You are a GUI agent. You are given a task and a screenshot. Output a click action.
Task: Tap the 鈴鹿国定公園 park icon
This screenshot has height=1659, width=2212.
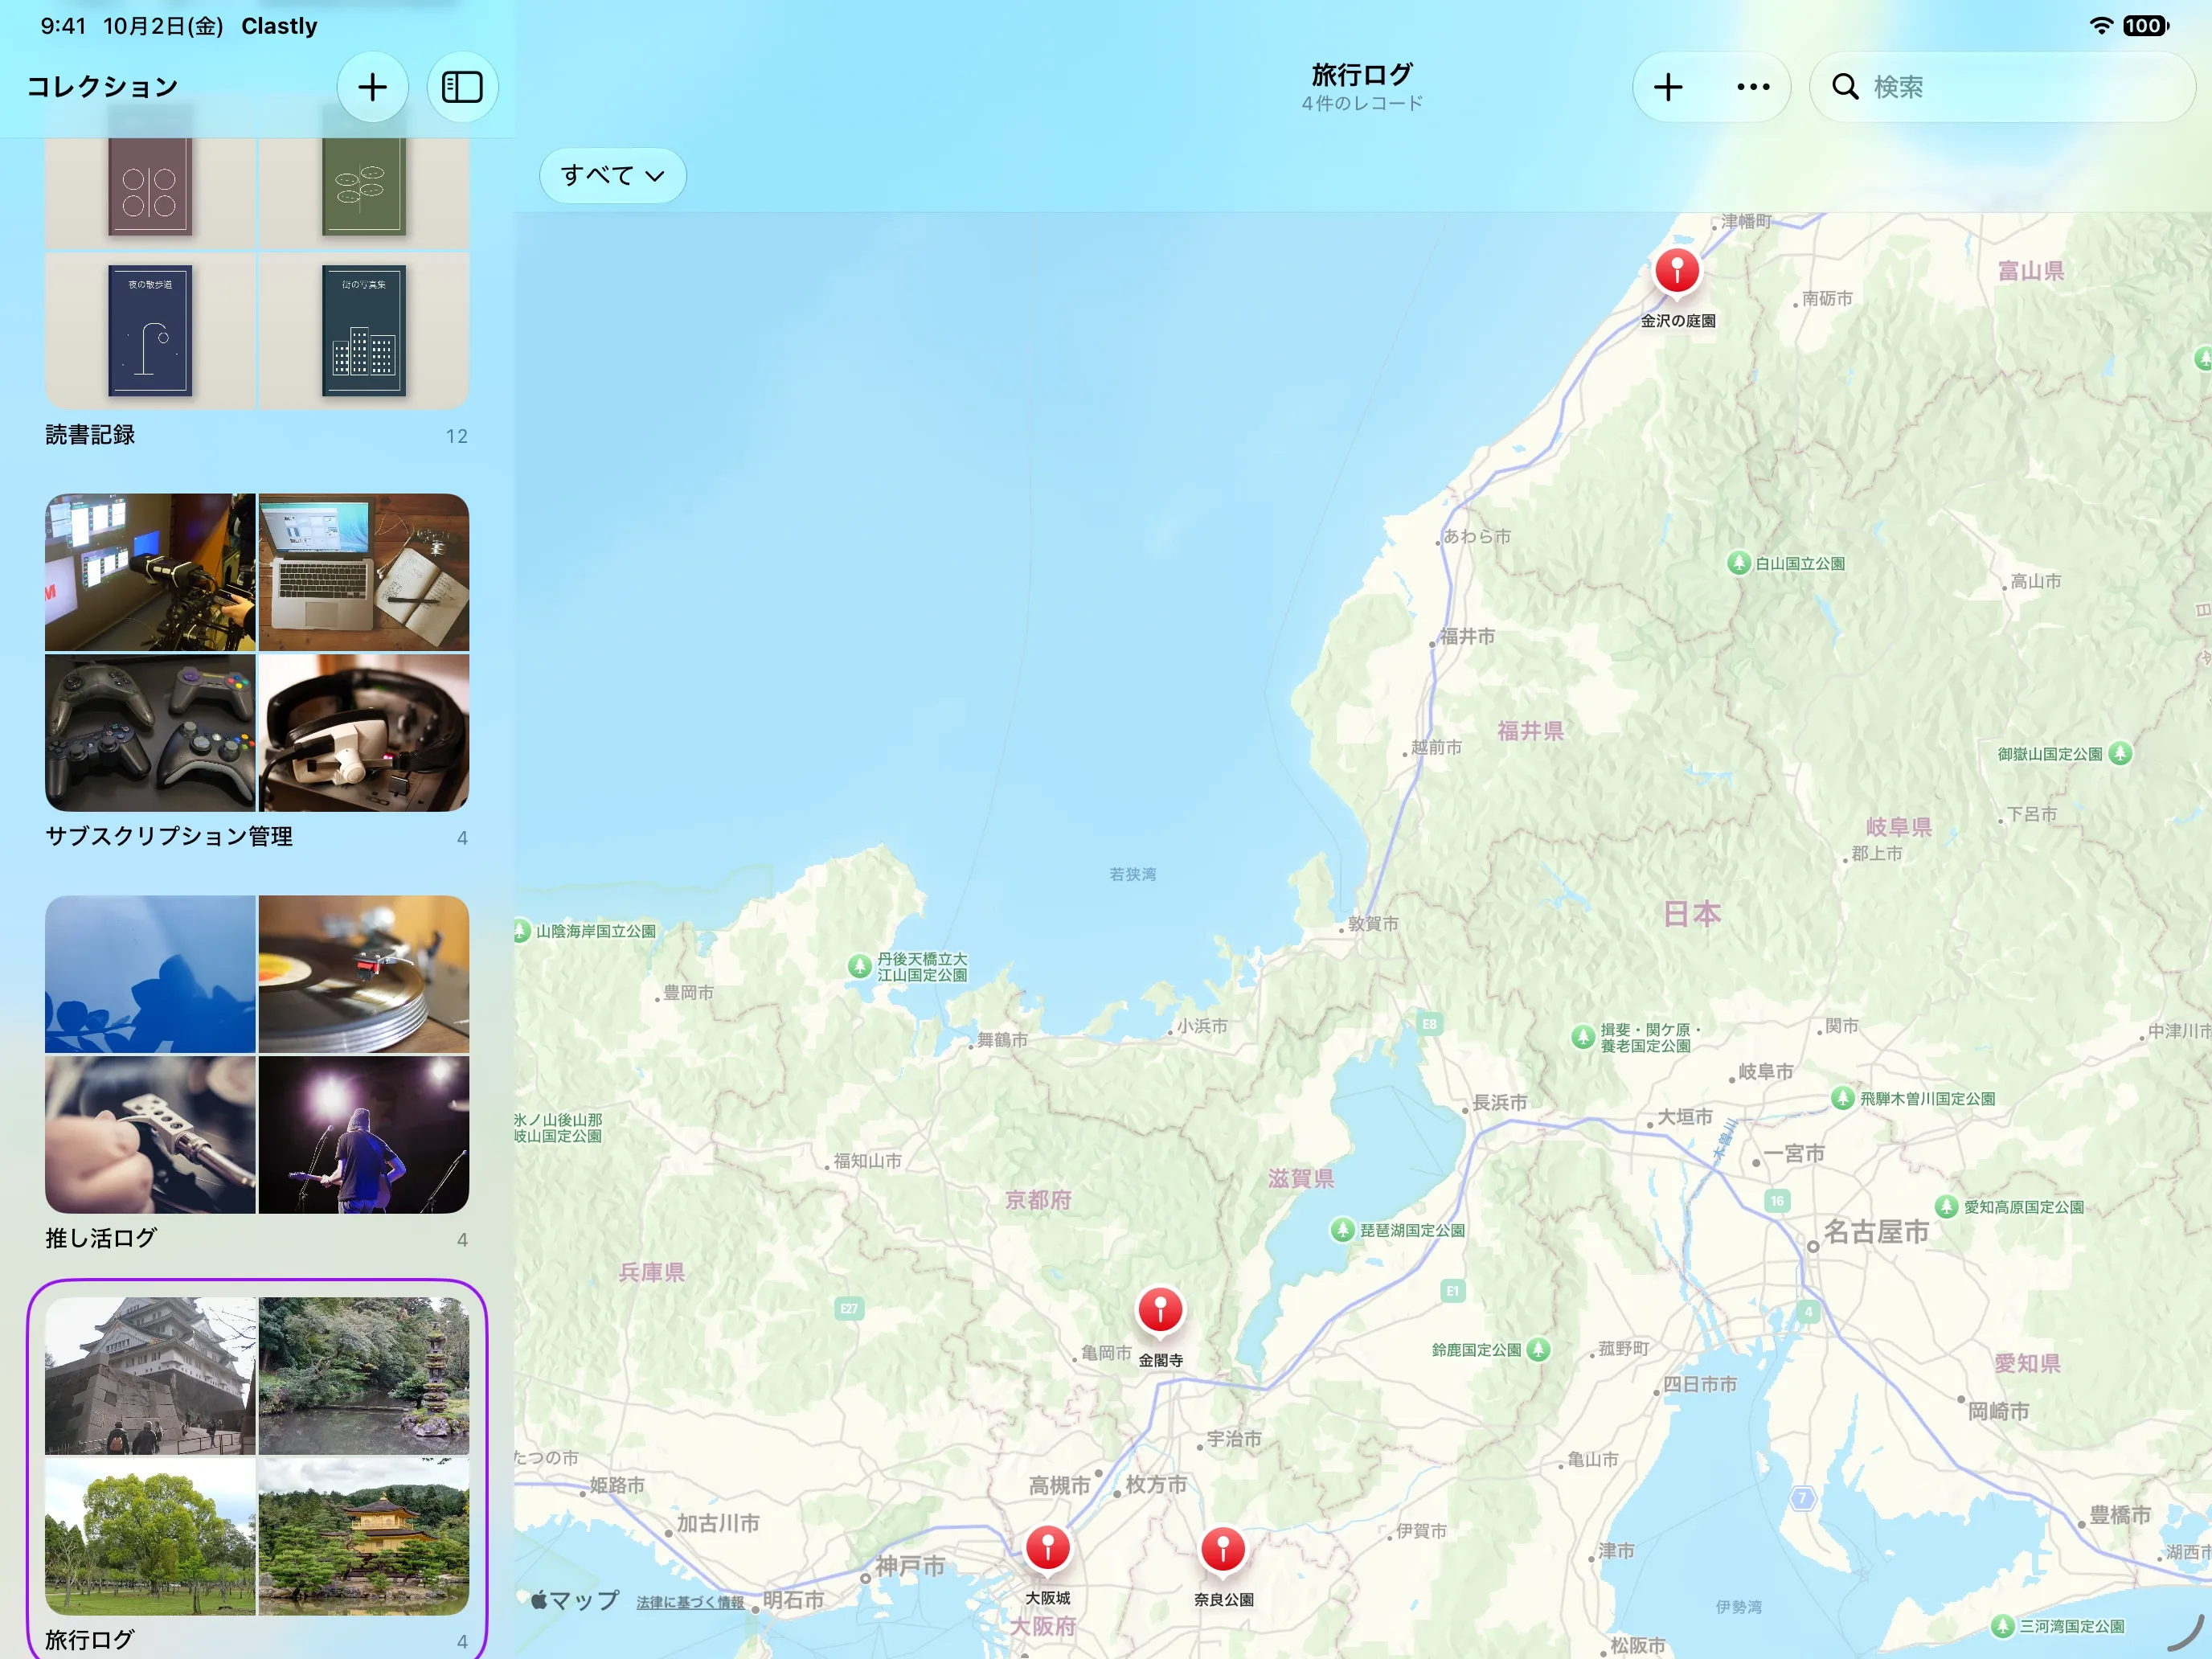tap(1538, 1349)
